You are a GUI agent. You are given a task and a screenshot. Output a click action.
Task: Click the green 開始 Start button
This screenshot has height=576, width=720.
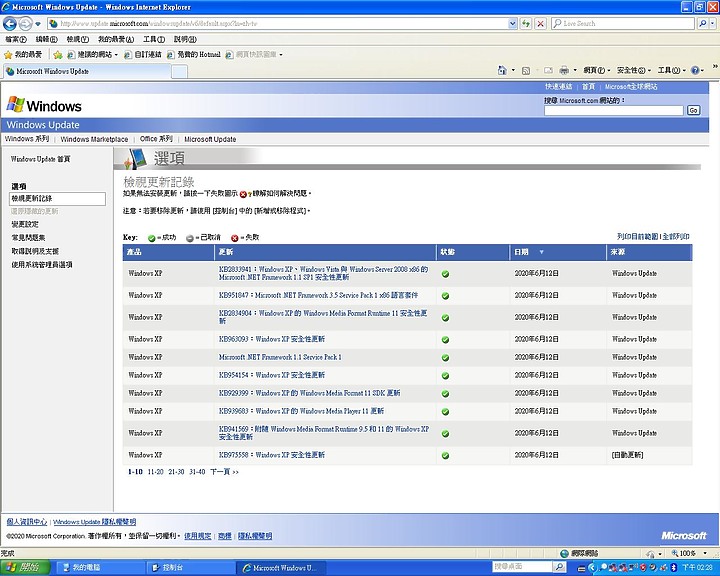tap(24, 568)
